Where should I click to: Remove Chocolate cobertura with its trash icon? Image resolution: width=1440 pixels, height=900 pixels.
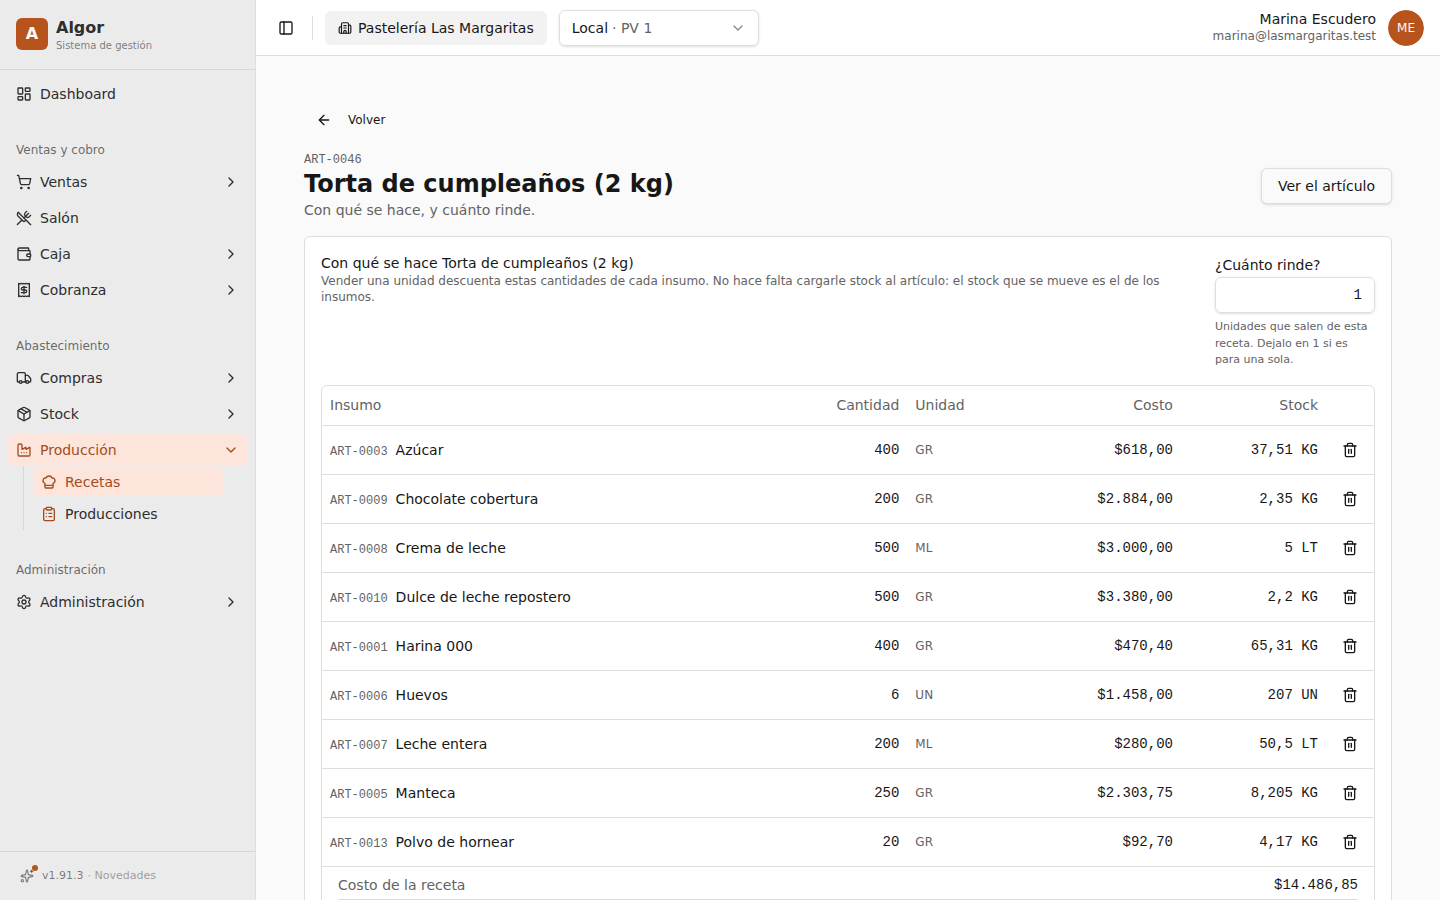1349,499
